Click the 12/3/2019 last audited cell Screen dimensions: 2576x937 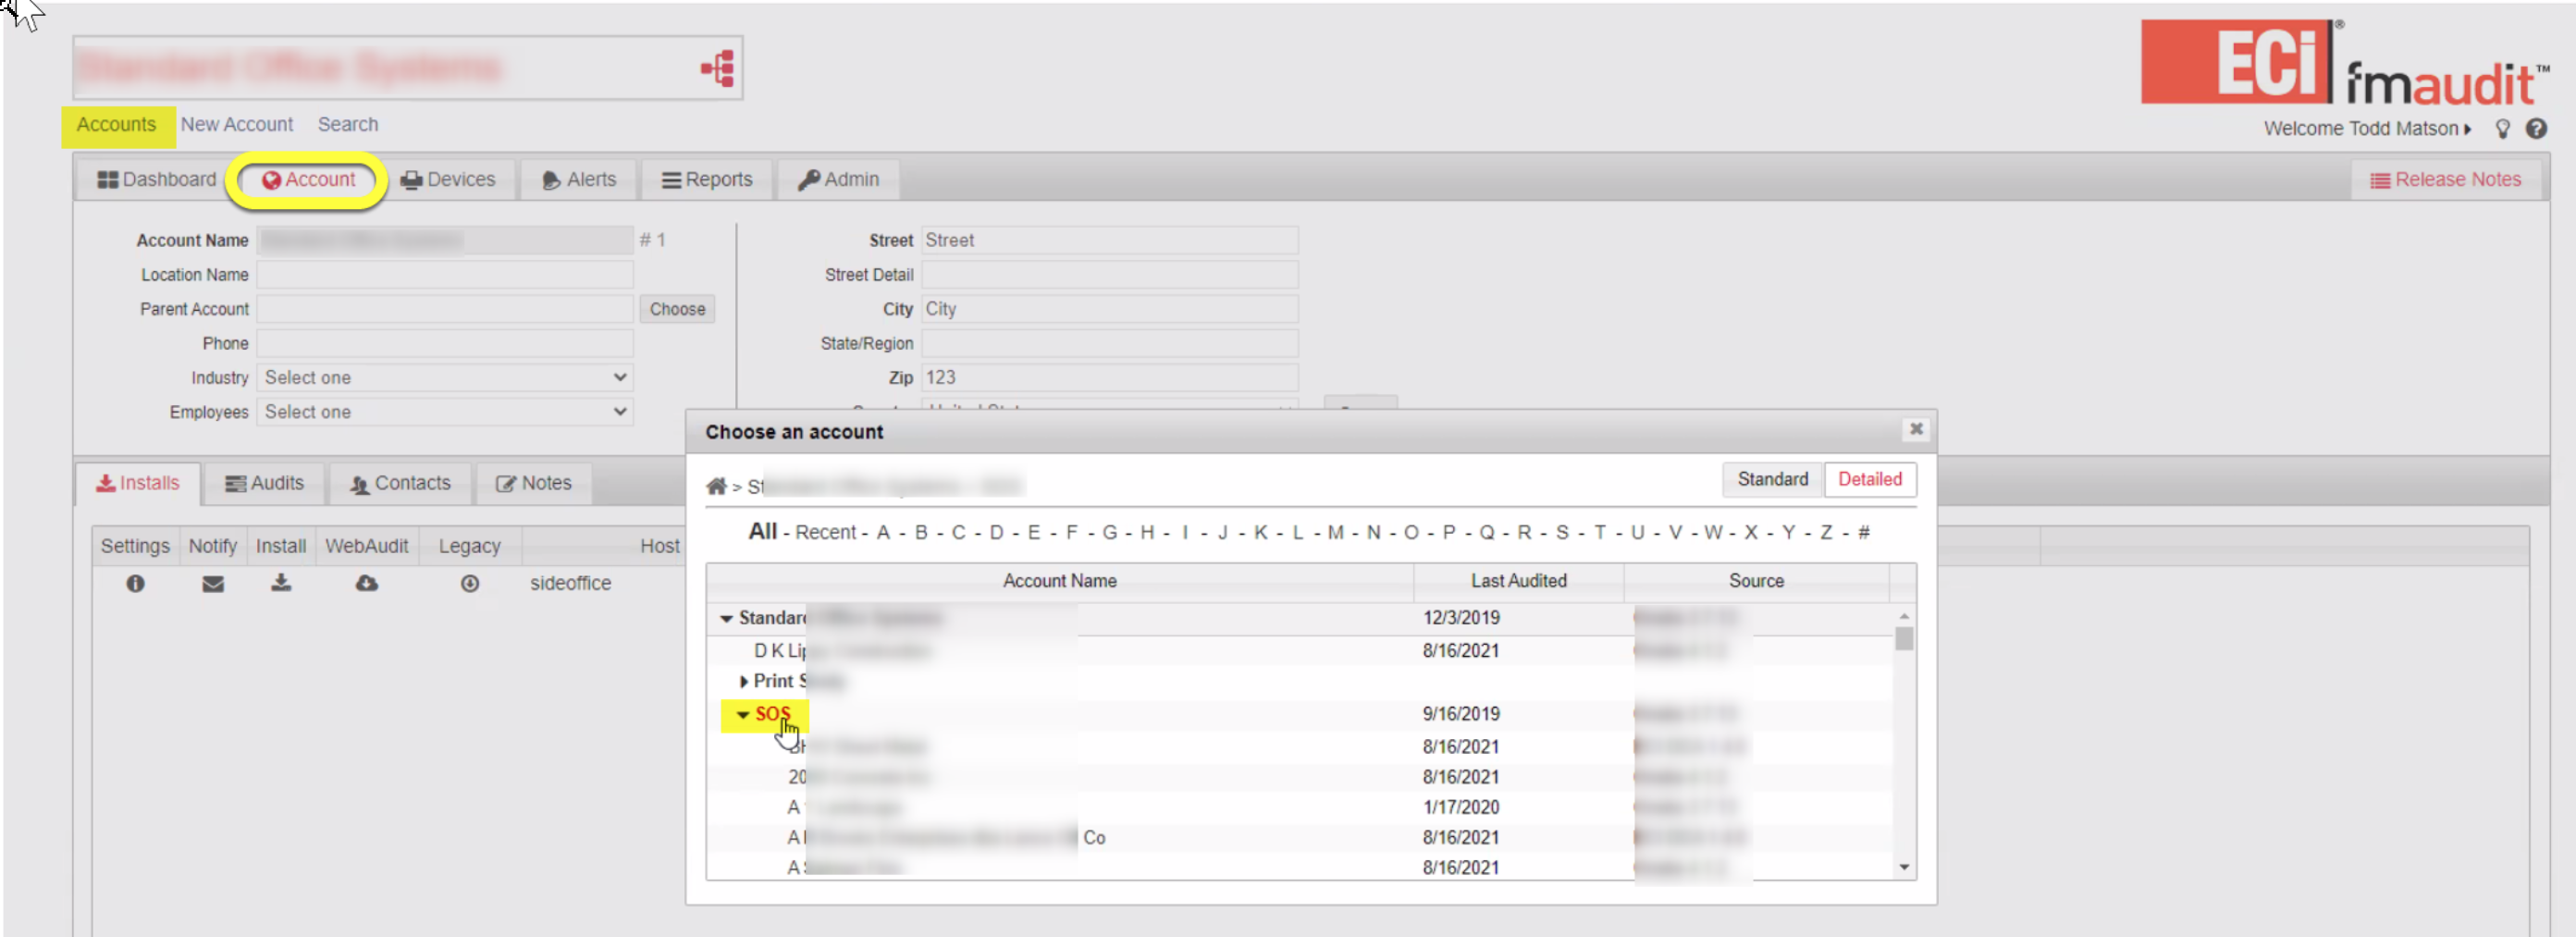coord(1460,619)
